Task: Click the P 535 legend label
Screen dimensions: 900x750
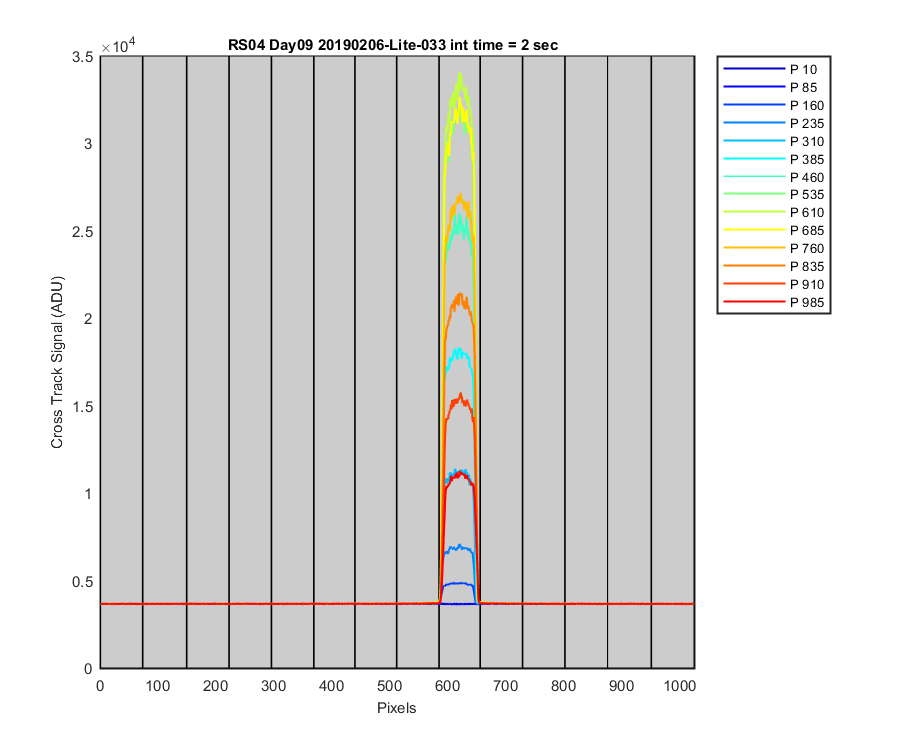Action: pyautogui.click(x=807, y=195)
